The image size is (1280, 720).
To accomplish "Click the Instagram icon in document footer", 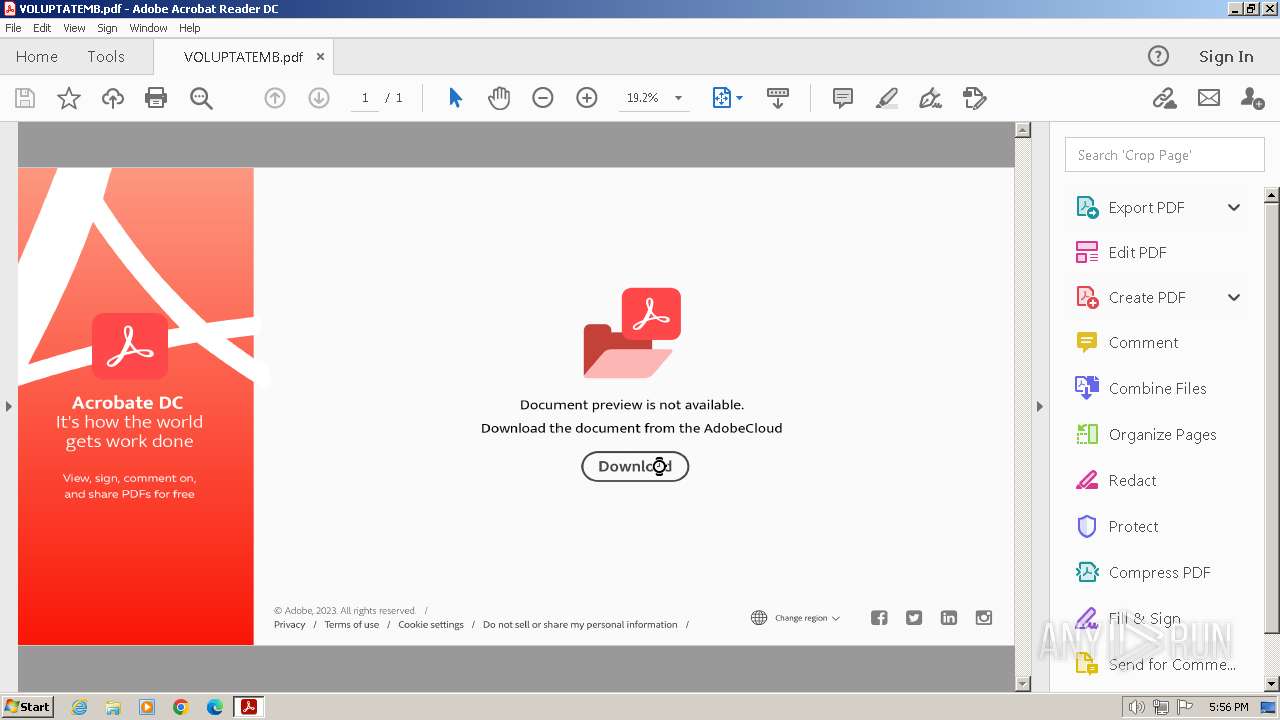I will (x=984, y=618).
